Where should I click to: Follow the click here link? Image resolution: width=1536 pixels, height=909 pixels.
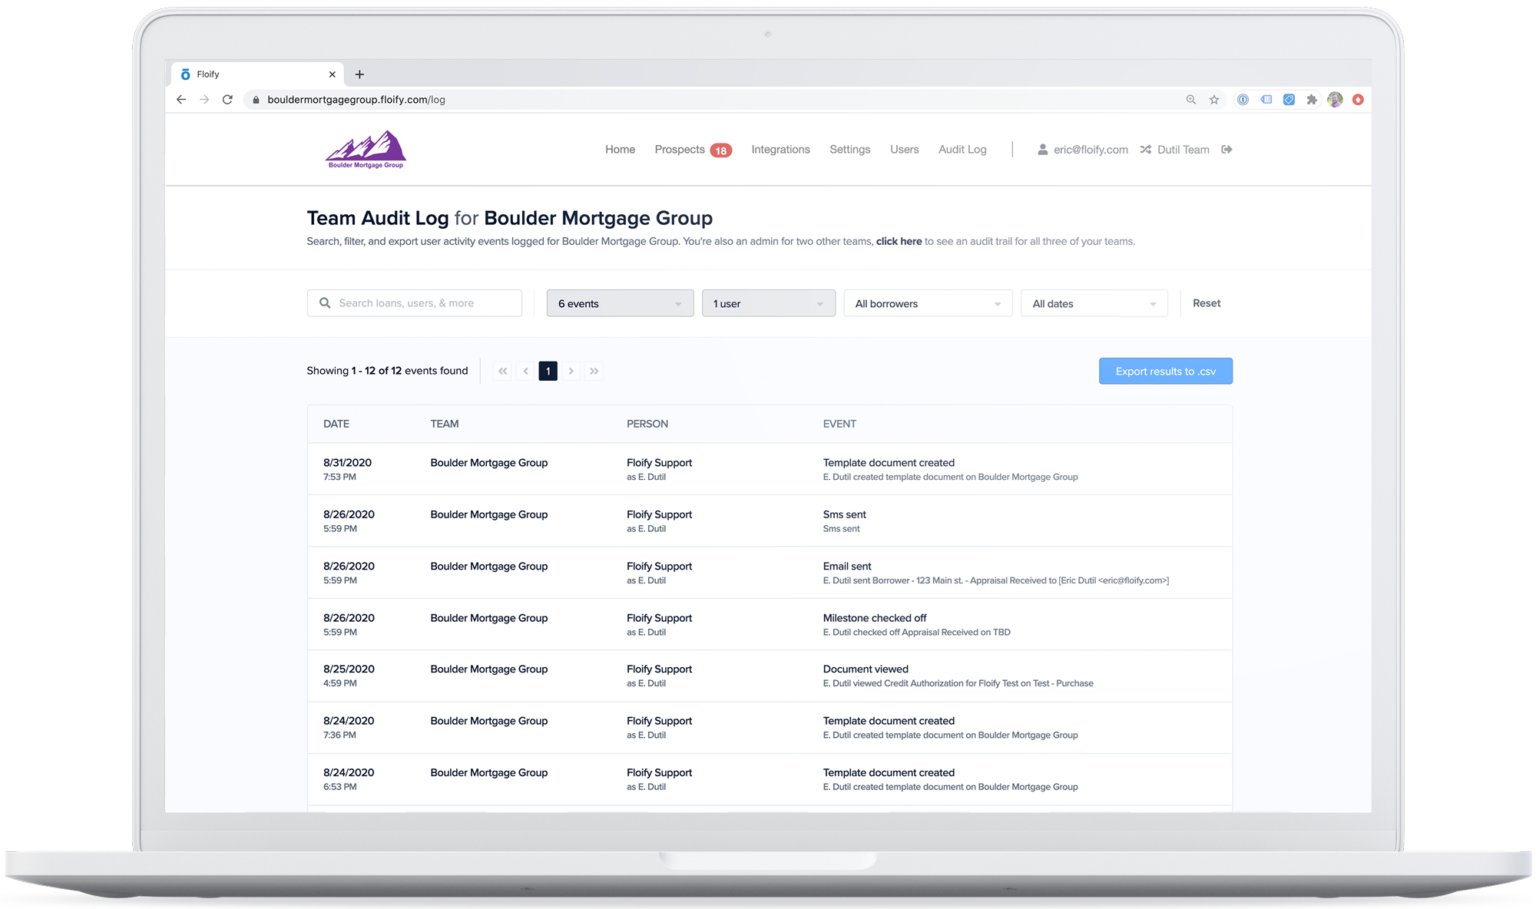point(898,241)
